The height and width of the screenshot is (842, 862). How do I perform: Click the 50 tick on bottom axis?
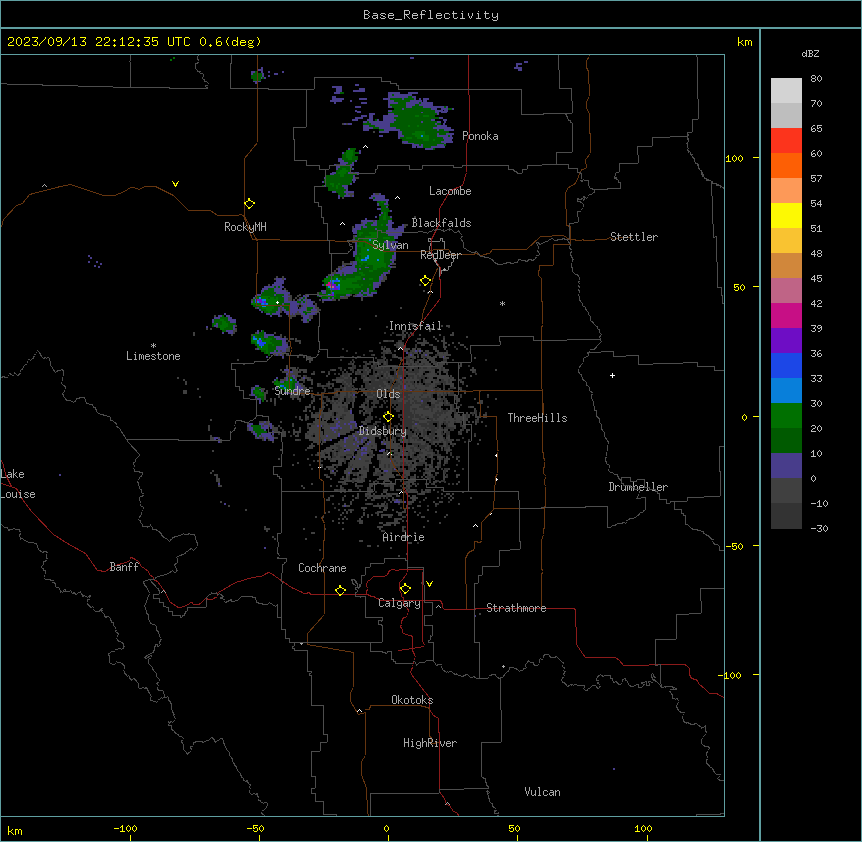pos(514,828)
